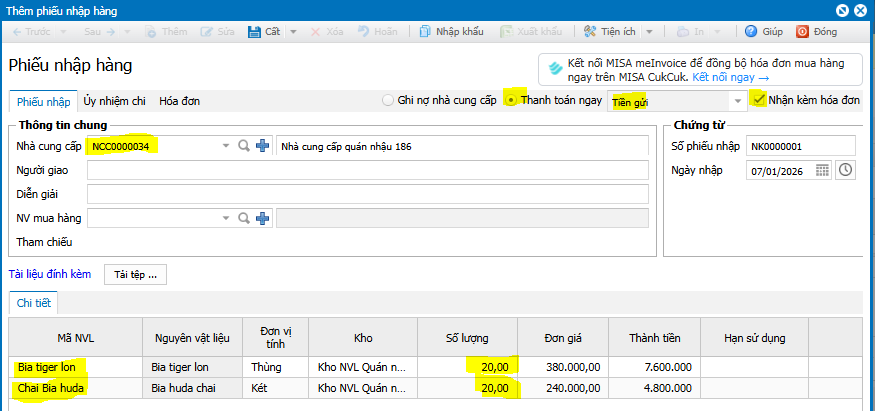This screenshot has width=875, height=411.
Task: Click the Đóng close button
Action: (x=817, y=32)
